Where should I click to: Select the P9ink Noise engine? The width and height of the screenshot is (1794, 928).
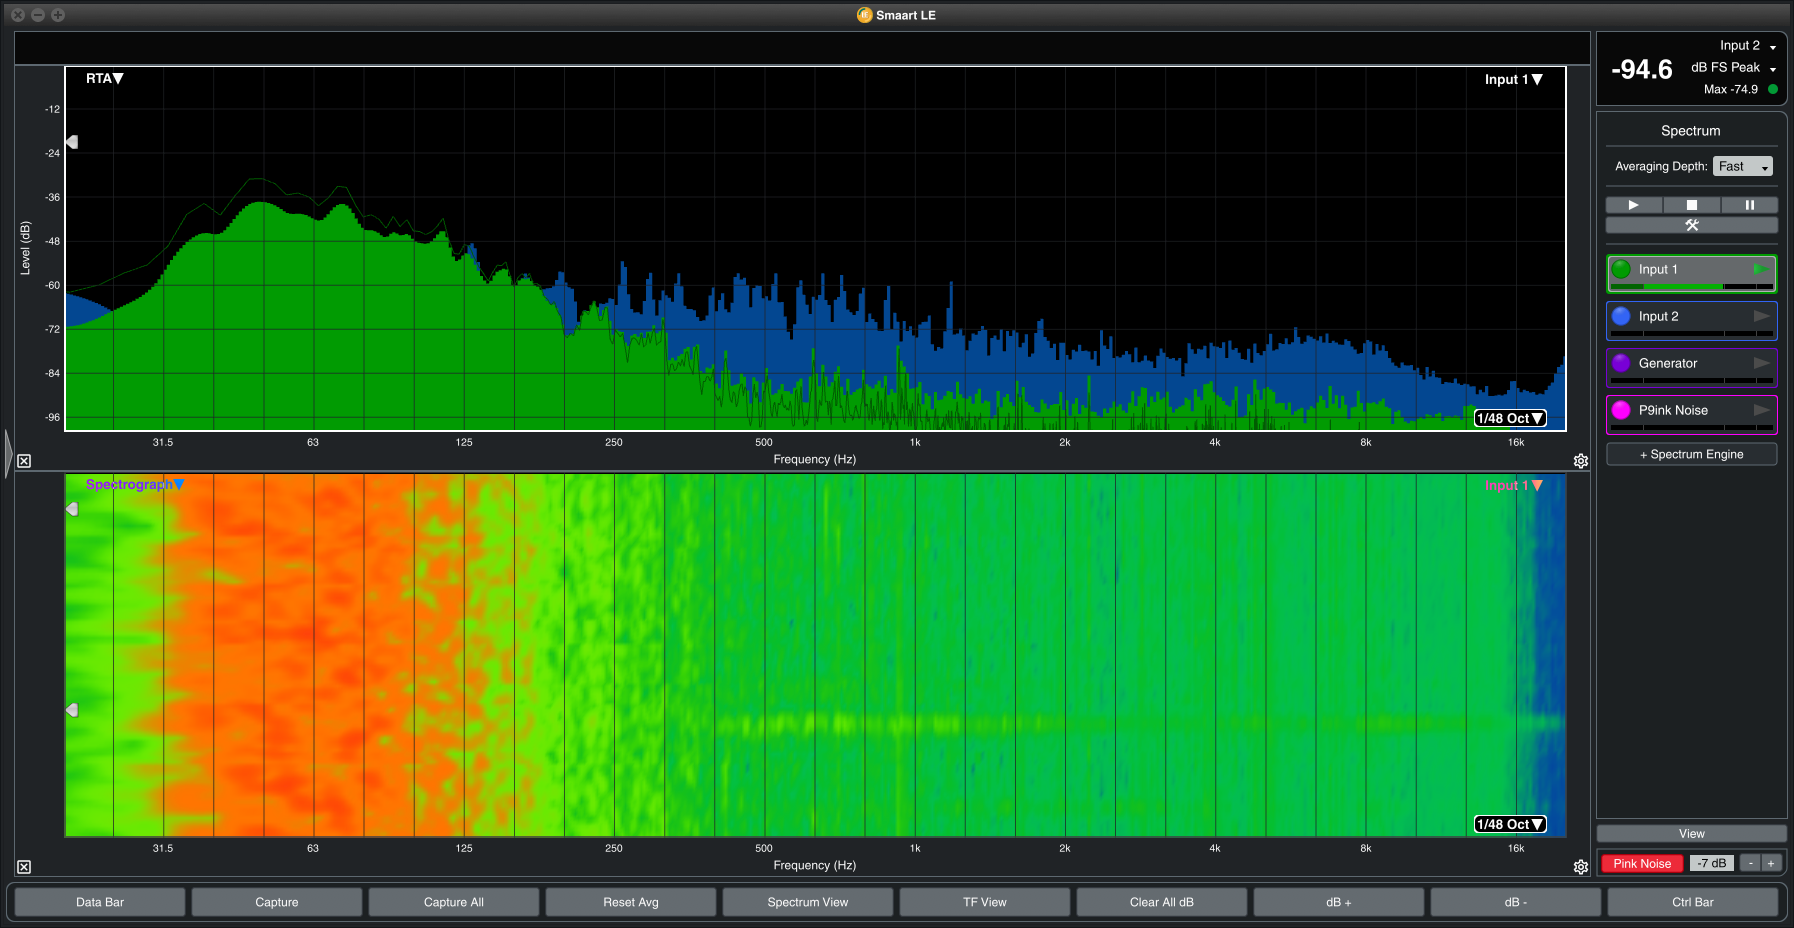tap(1692, 415)
